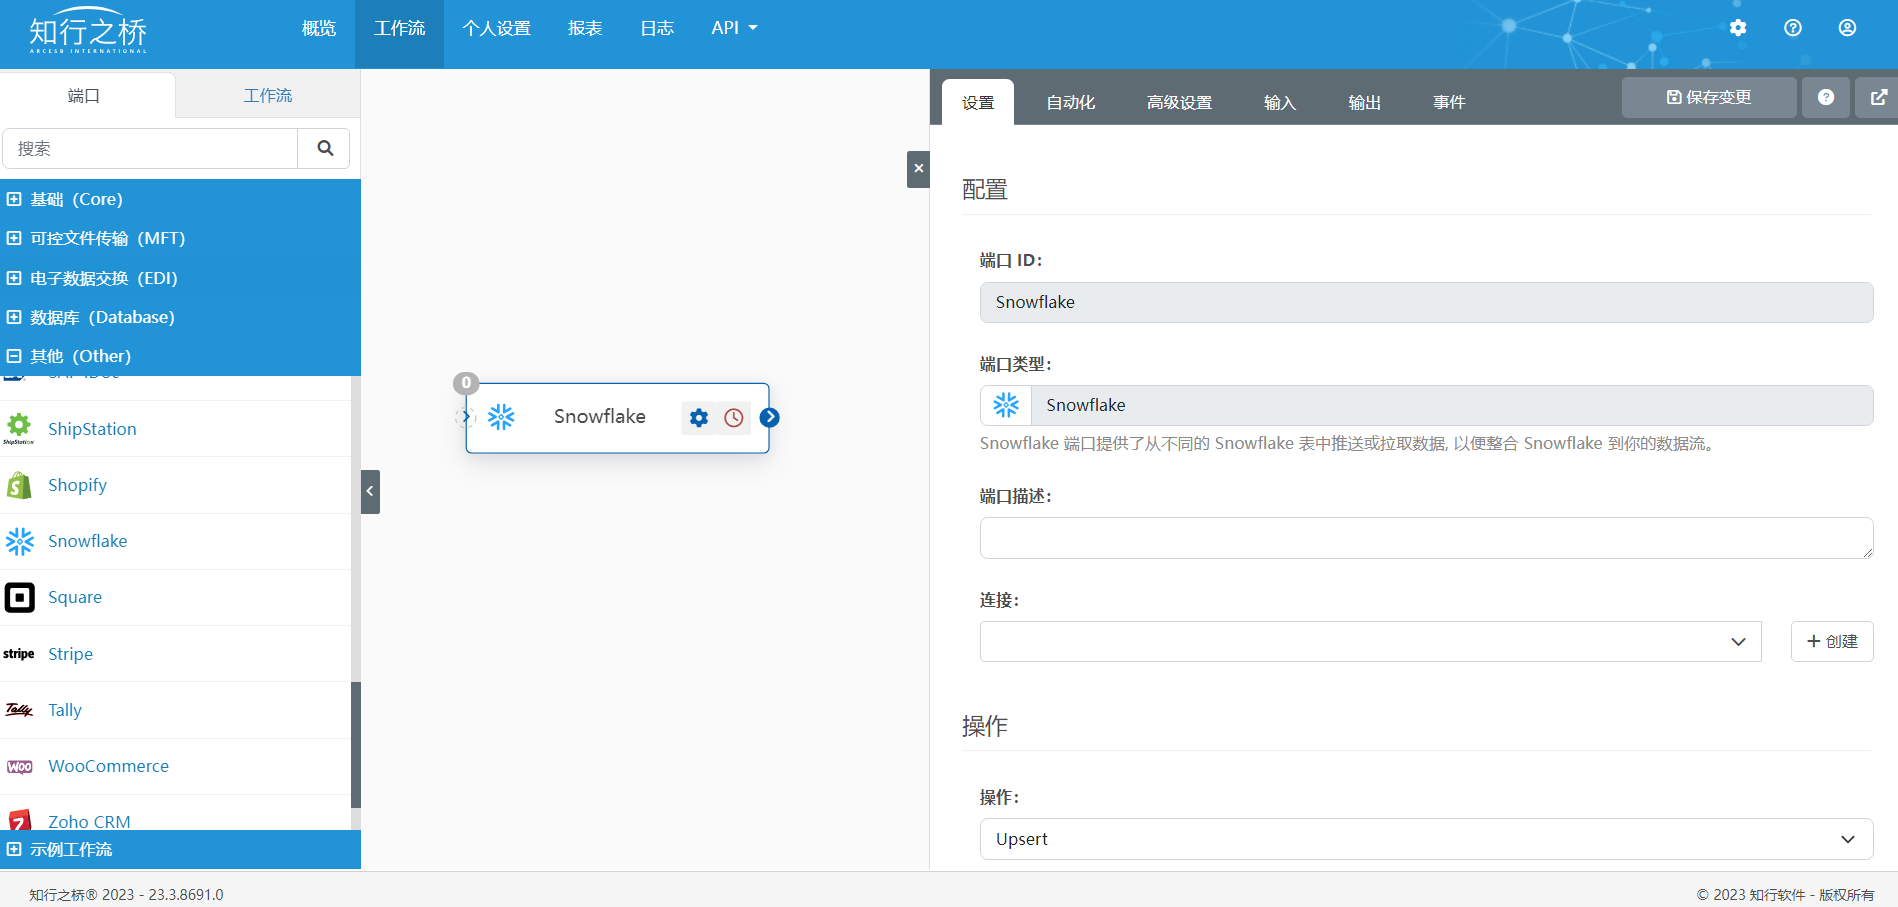Image resolution: width=1898 pixels, height=907 pixels.
Task: Expand the 可控文件传输 (MFT) category
Action: (180, 238)
